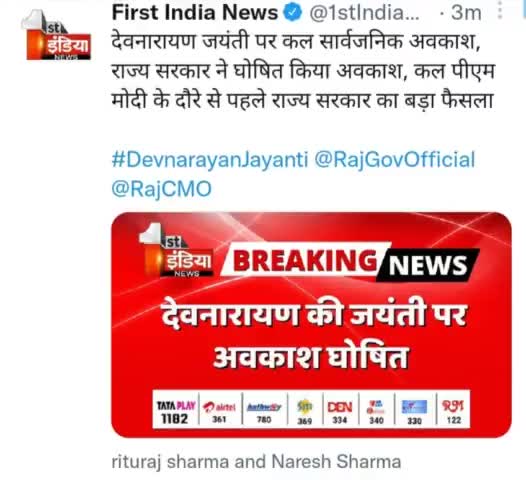Click the RM 122 channel logo
Screen dimensions: 526x480
point(453,412)
